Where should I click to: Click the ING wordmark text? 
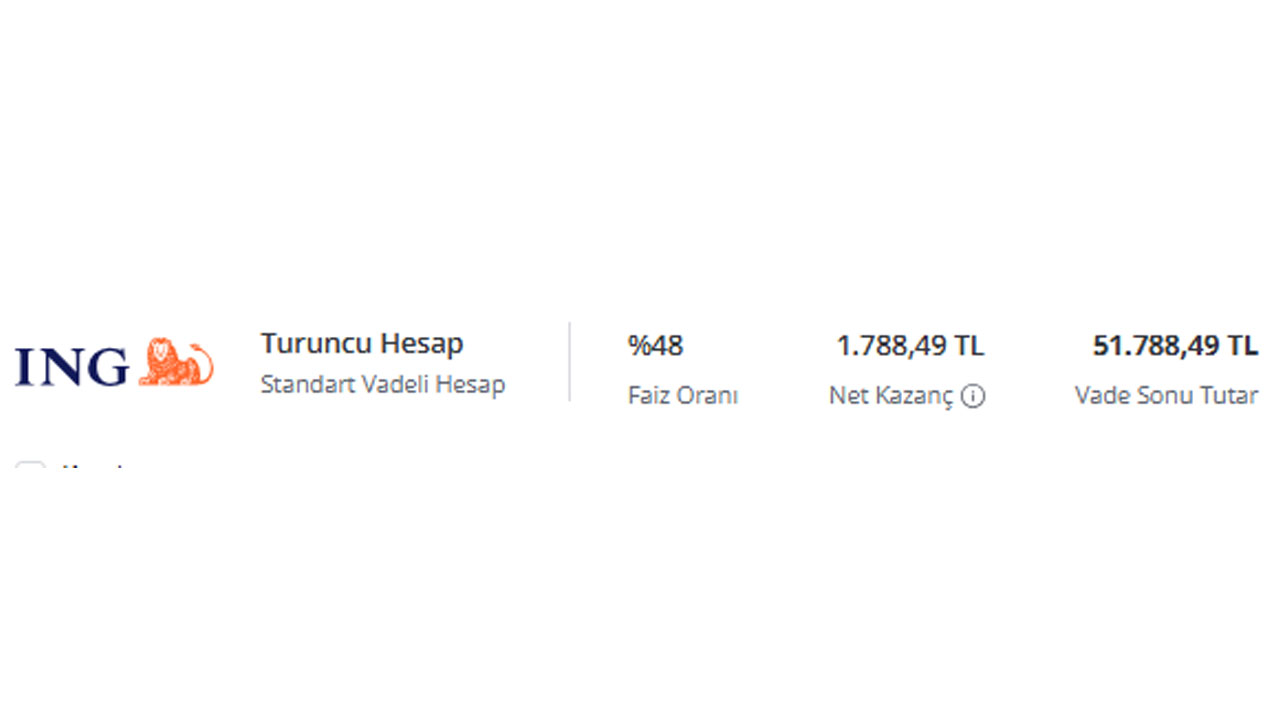[72, 367]
